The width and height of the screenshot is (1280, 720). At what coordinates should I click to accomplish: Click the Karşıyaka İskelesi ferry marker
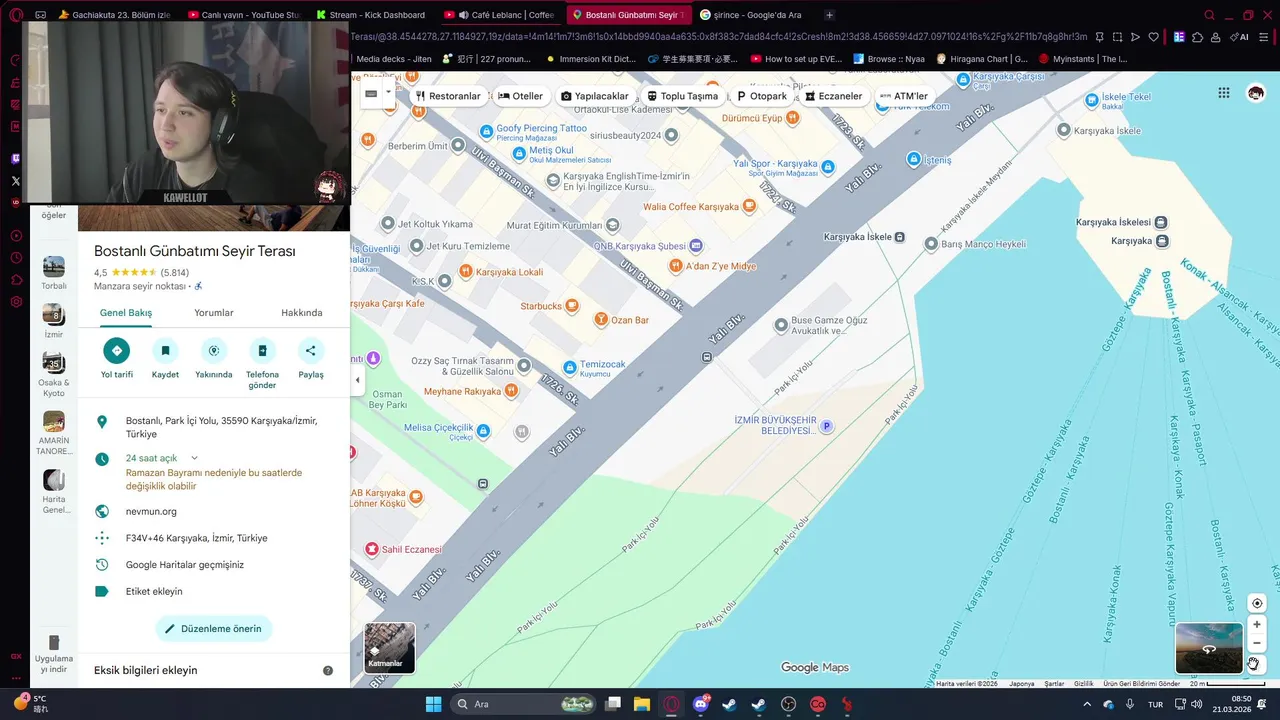[x=1161, y=222]
